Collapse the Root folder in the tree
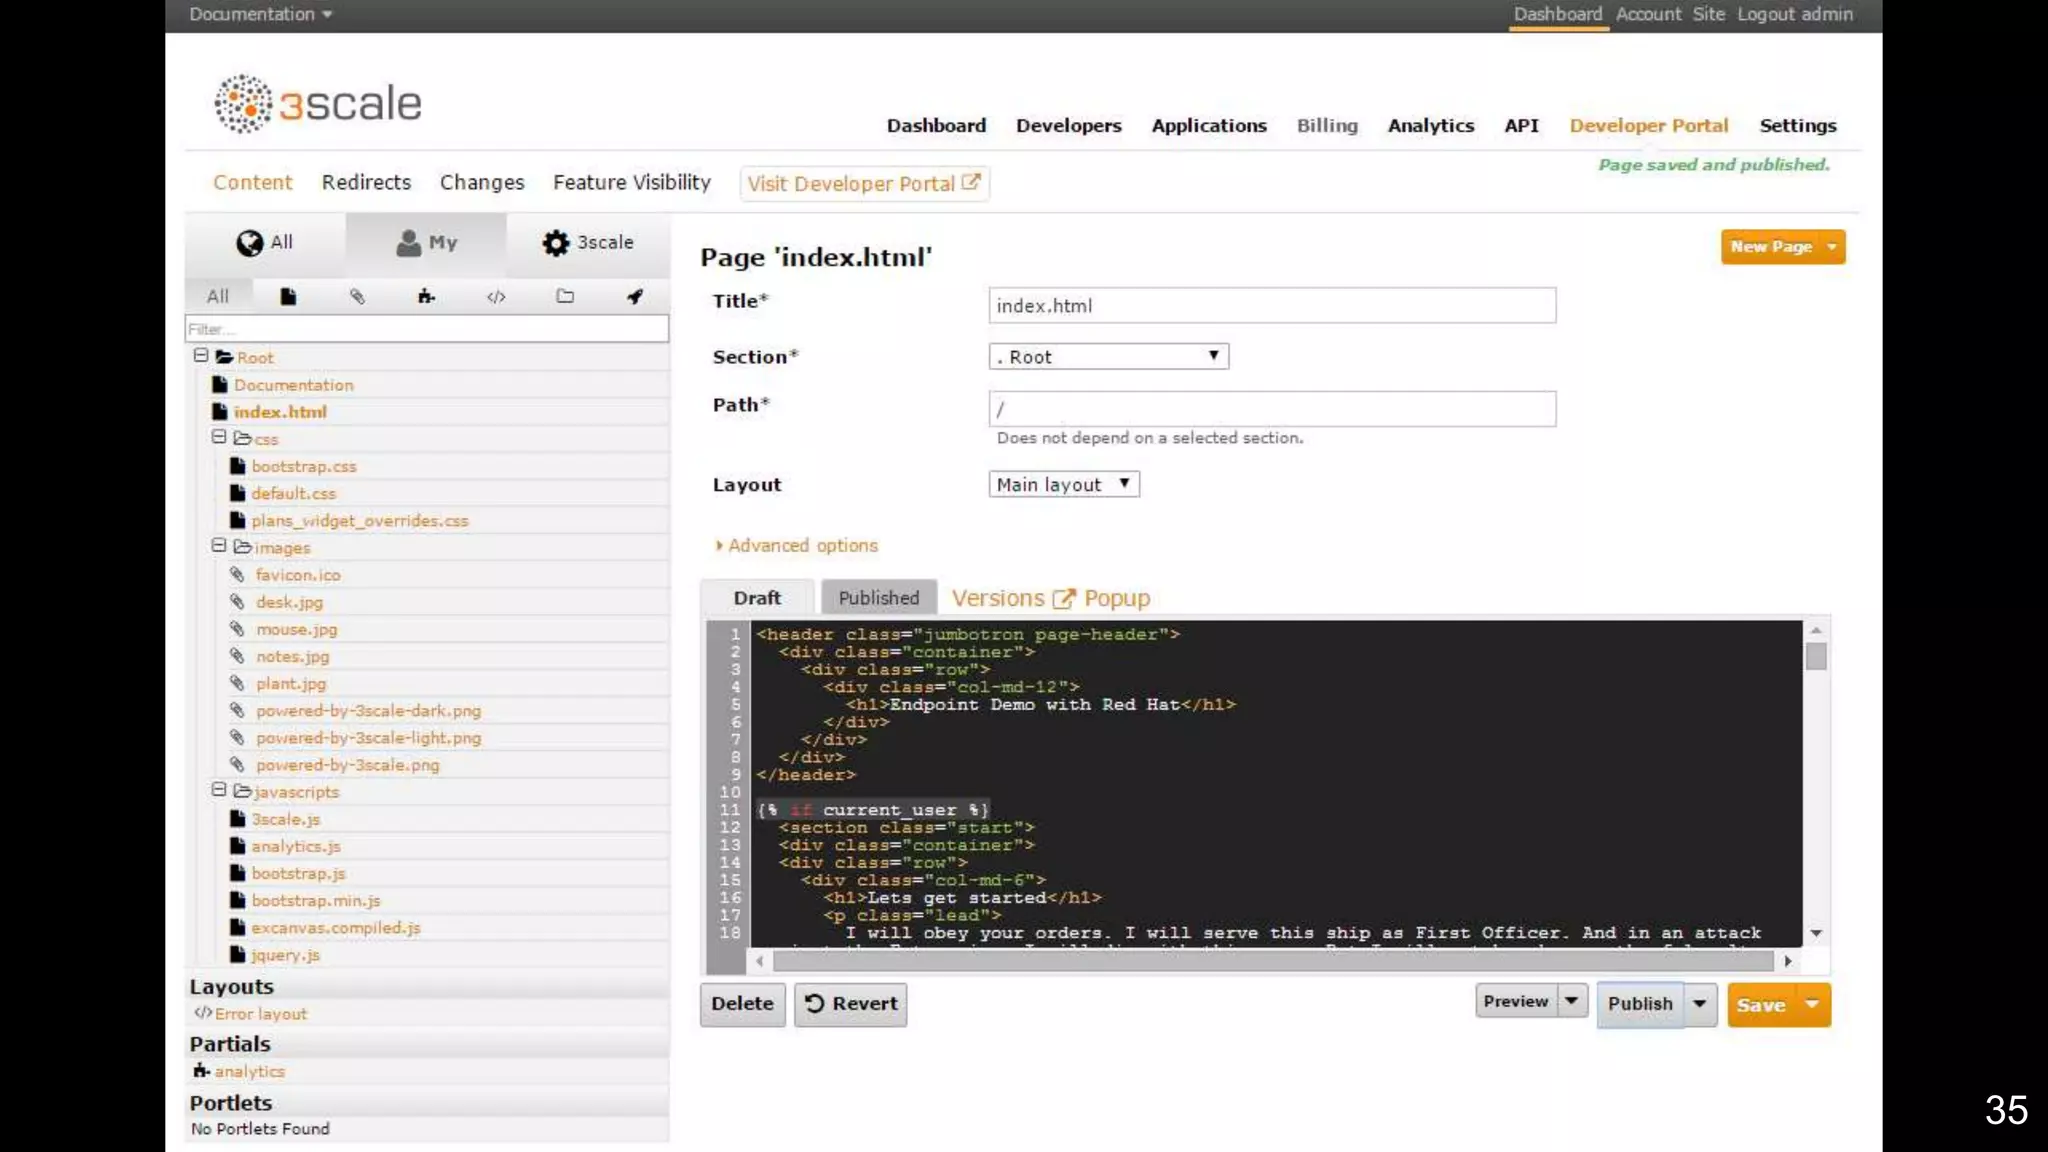The height and width of the screenshot is (1152, 2048). (201, 356)
